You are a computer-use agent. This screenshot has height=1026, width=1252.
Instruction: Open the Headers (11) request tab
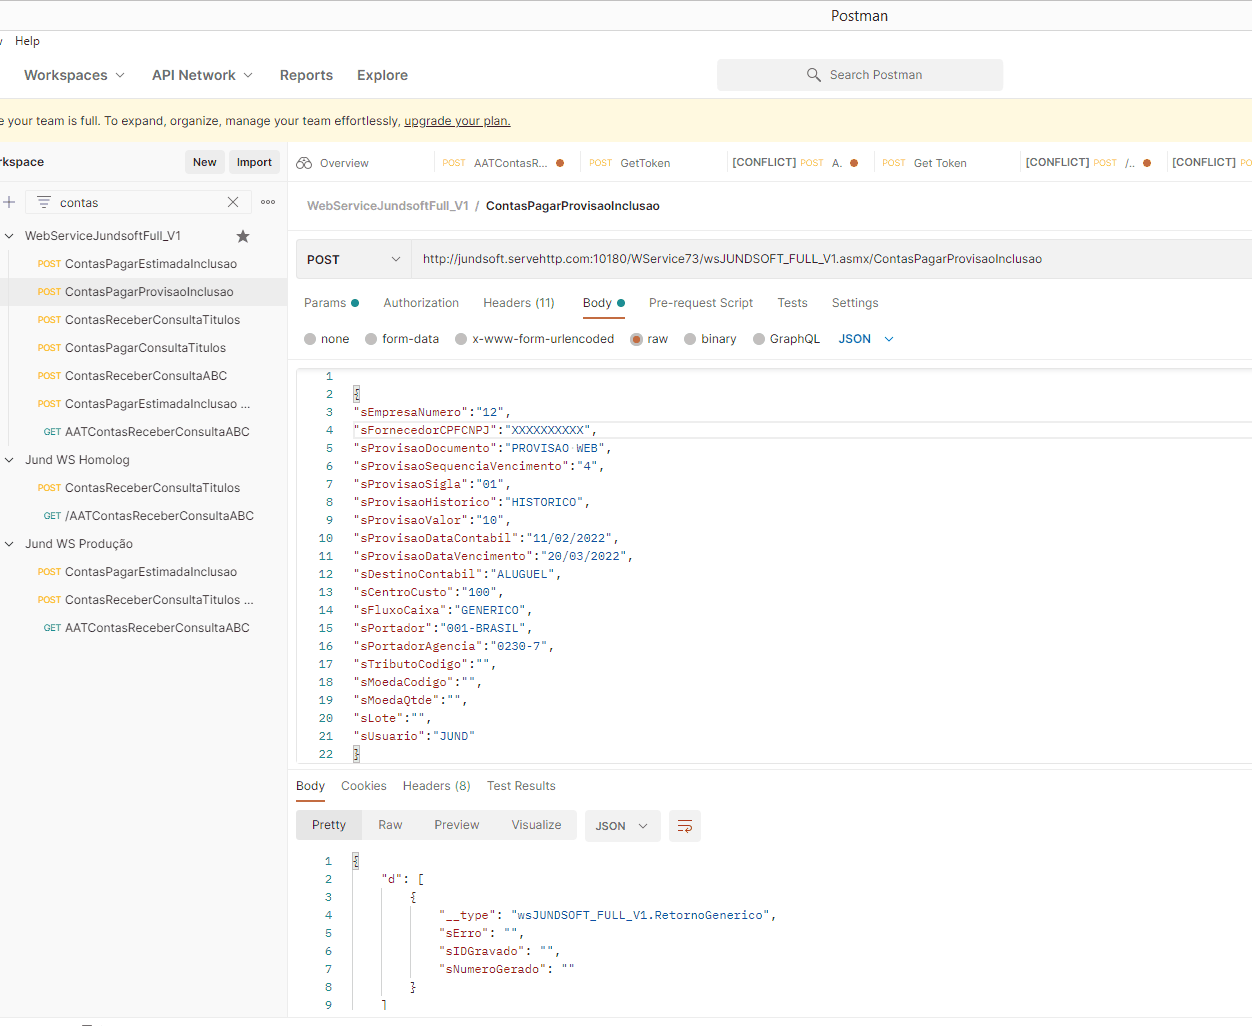pyautogui.click(x=518, y=303)
